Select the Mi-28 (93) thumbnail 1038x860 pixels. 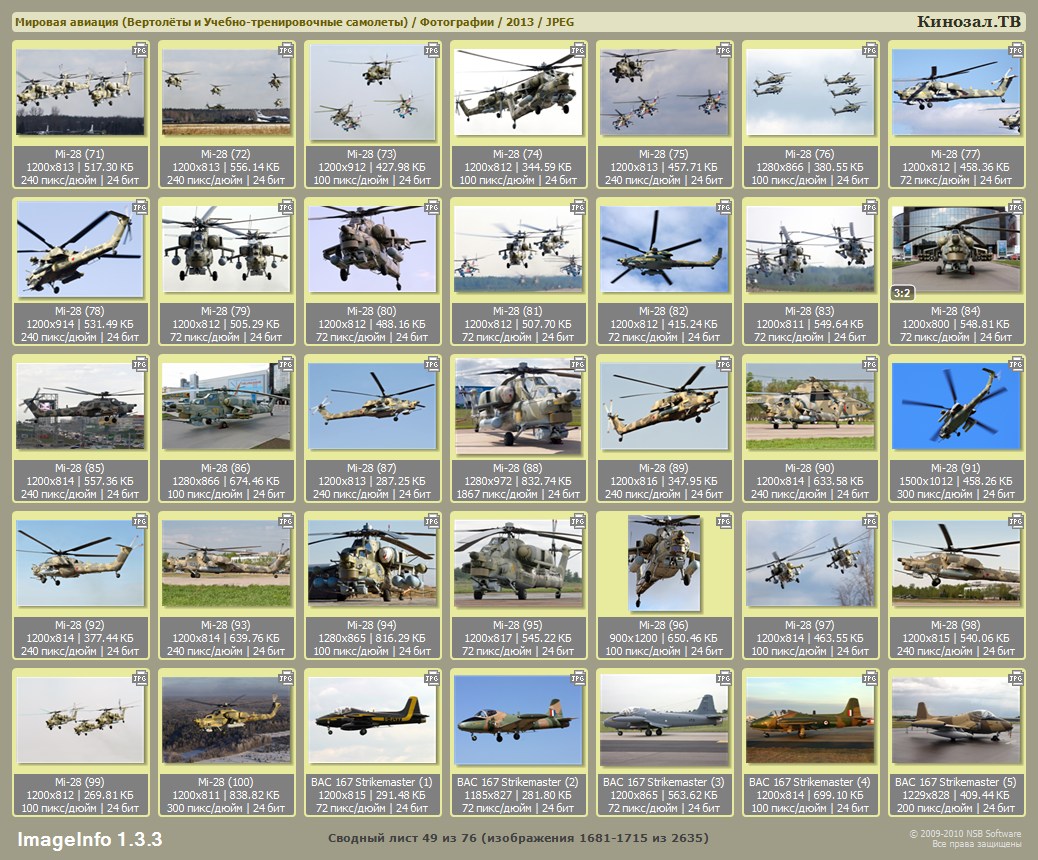pyautogui.click(x=226, y=563)
